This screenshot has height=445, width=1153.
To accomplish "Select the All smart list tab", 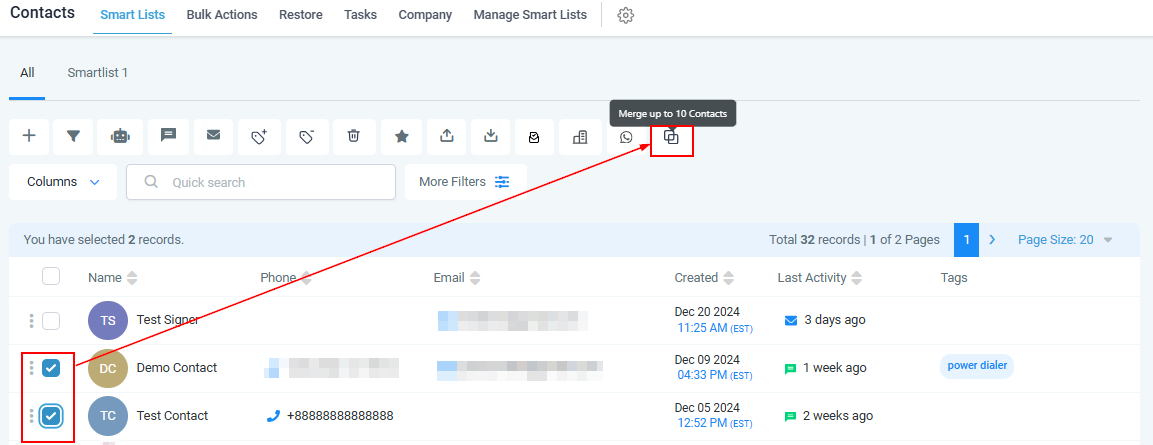I will 27,73.
